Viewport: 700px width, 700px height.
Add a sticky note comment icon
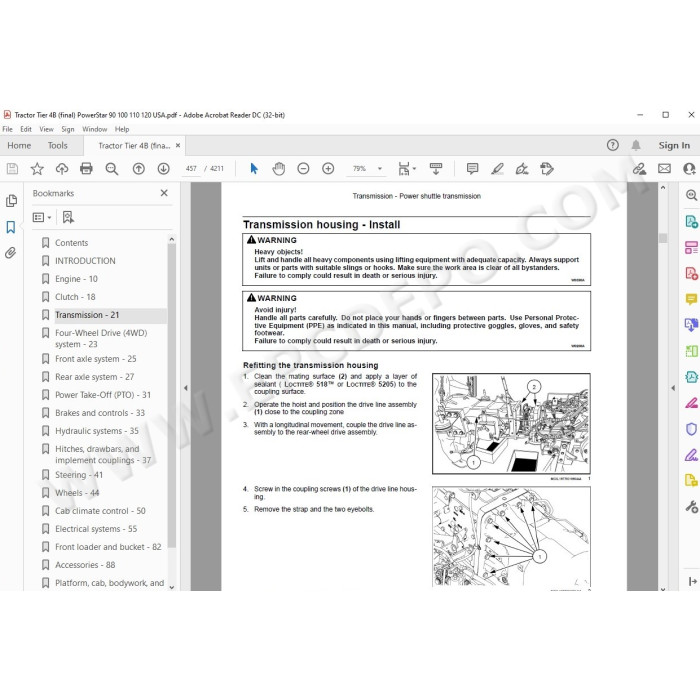[x=472, y=169]
